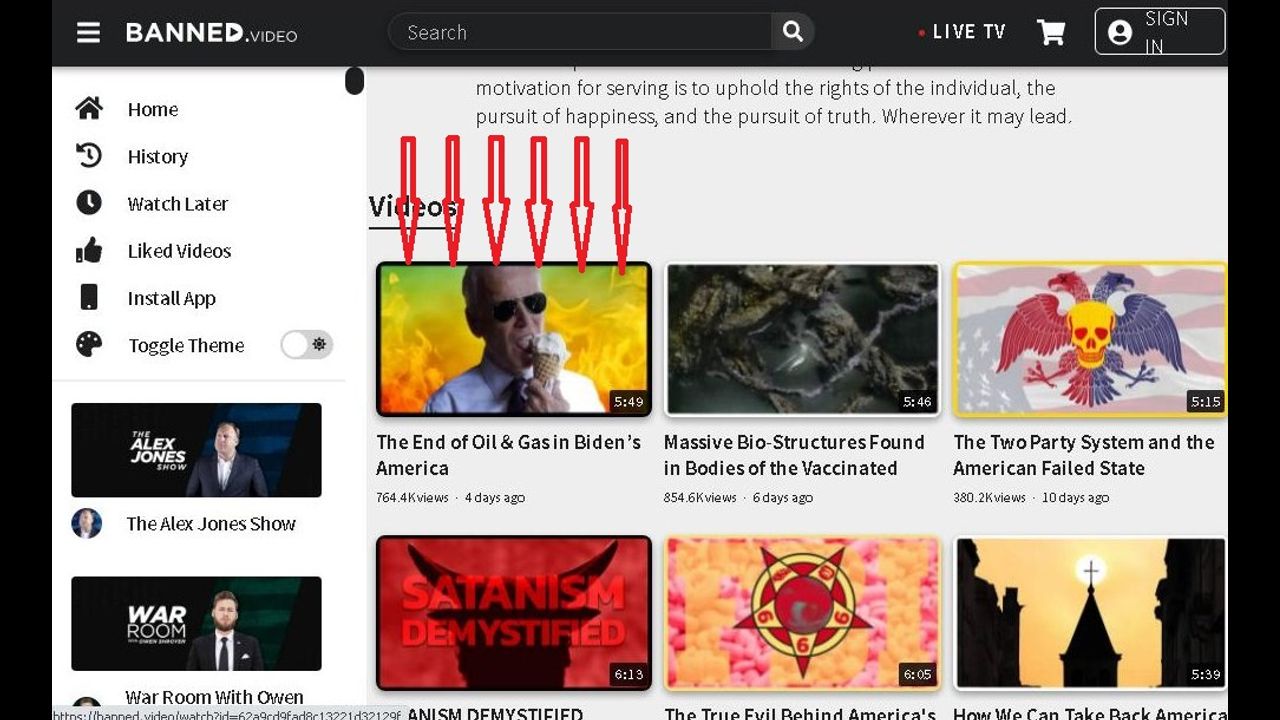Click the History clock-arrow icon
This screenshot has height=720, width=1280.
pos(89,156)
